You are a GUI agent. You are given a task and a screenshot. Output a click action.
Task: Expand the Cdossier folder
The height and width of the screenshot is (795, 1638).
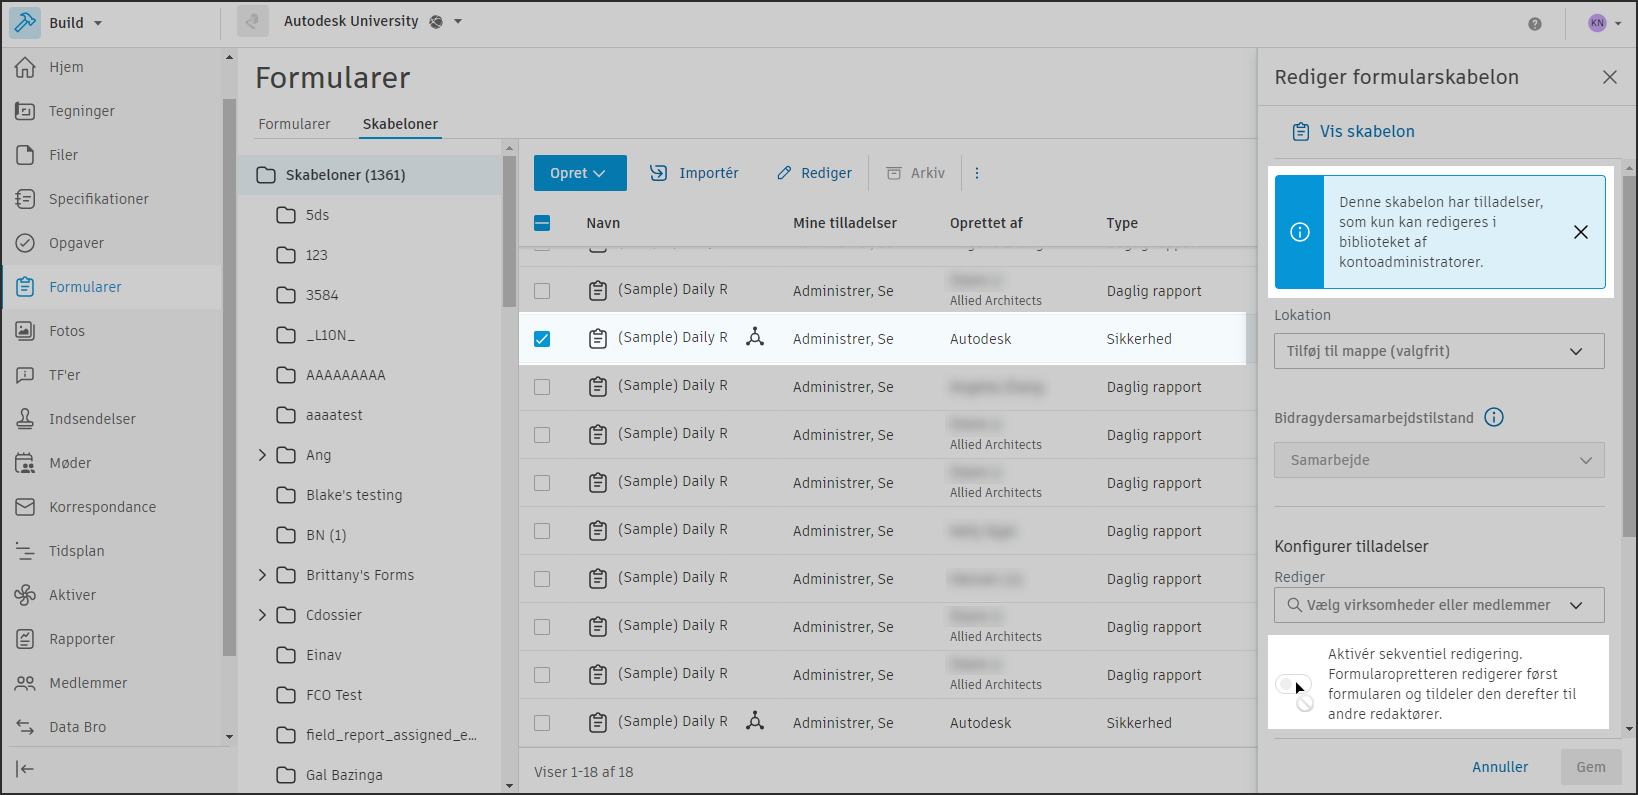coord(262,615)
